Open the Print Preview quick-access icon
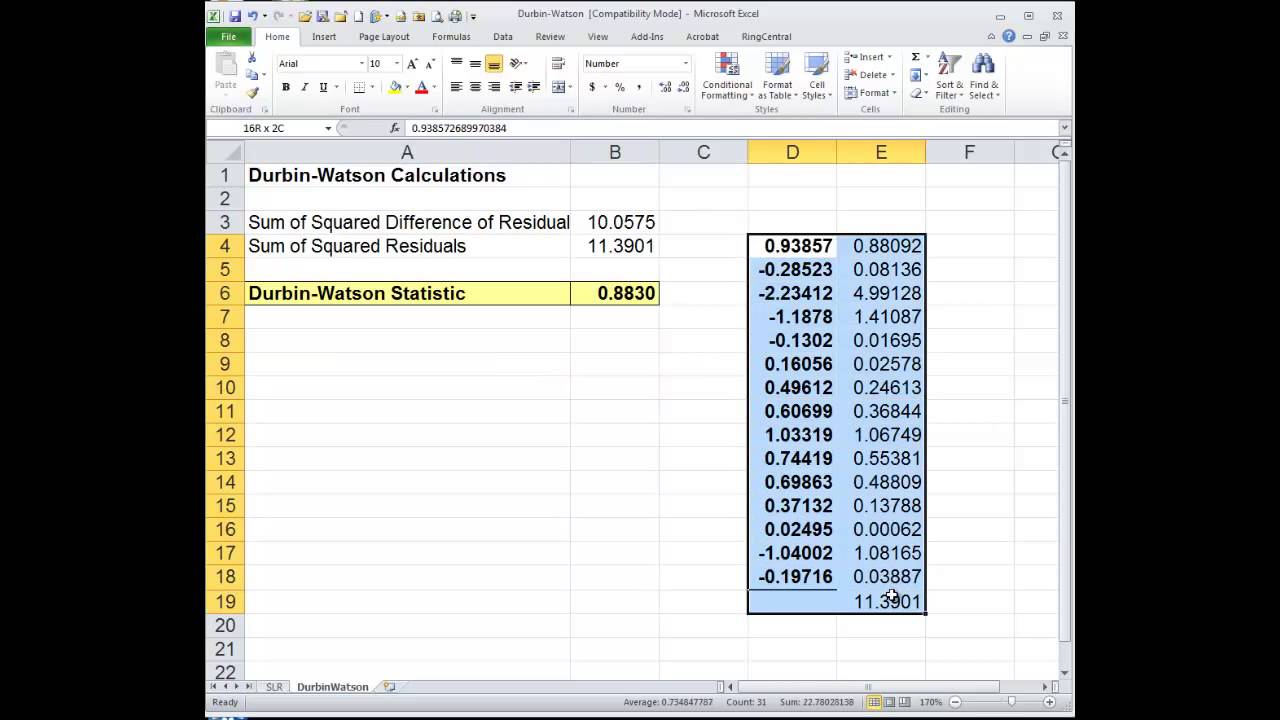Screen dimensions: 1280x720 pyautogui.click(x=438, y=16)
